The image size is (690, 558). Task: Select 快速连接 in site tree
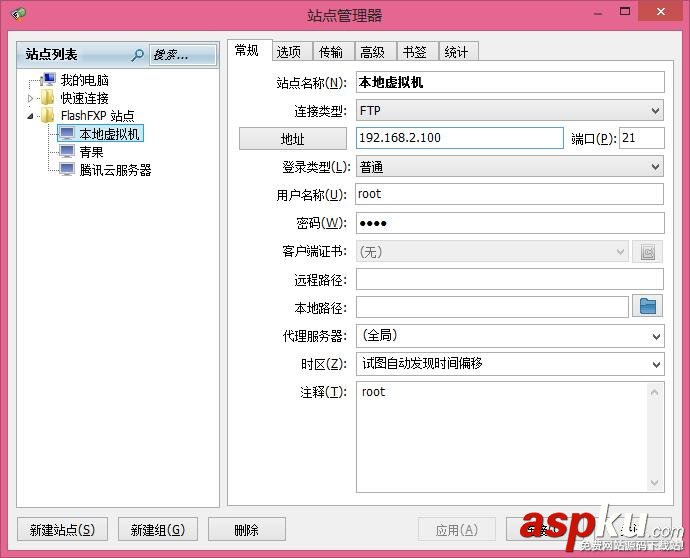tap(84, 98)
